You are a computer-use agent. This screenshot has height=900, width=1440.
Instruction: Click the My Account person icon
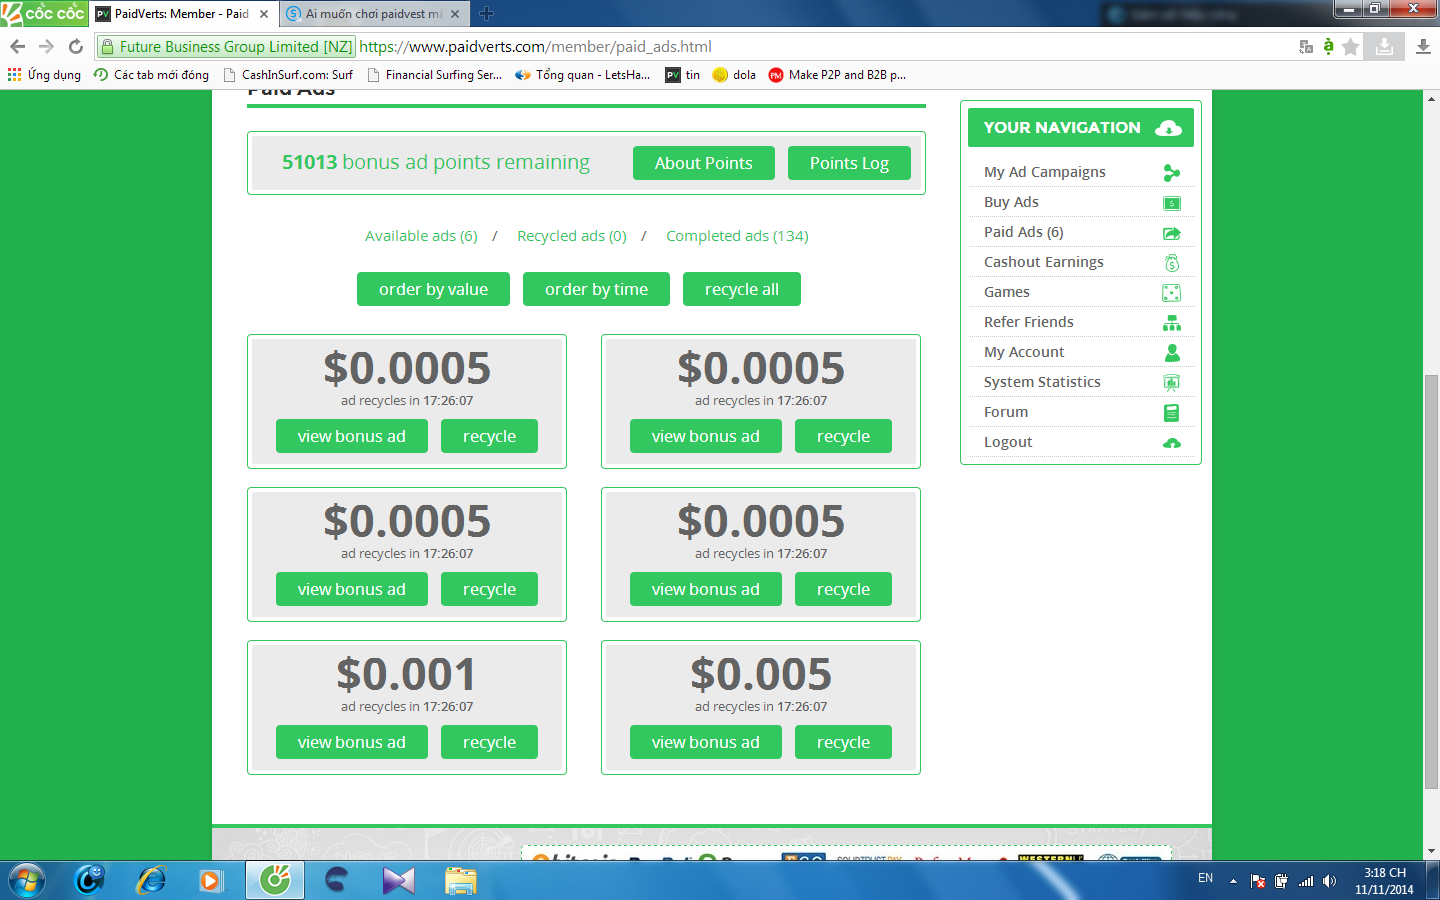(x=1172, y=353)
